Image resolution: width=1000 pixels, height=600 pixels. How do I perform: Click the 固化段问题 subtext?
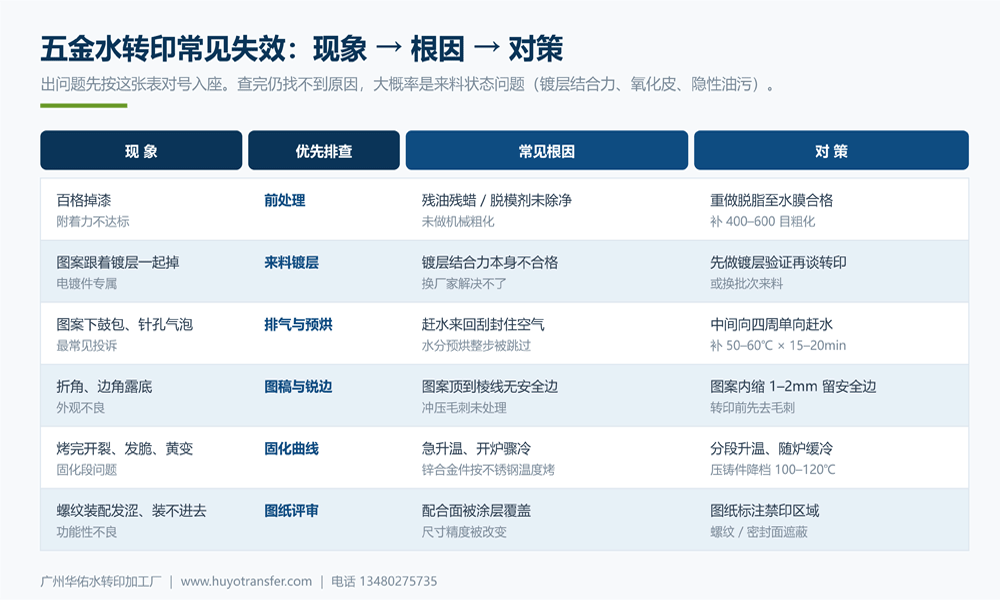pyautogui.click(x=87, y=470)
